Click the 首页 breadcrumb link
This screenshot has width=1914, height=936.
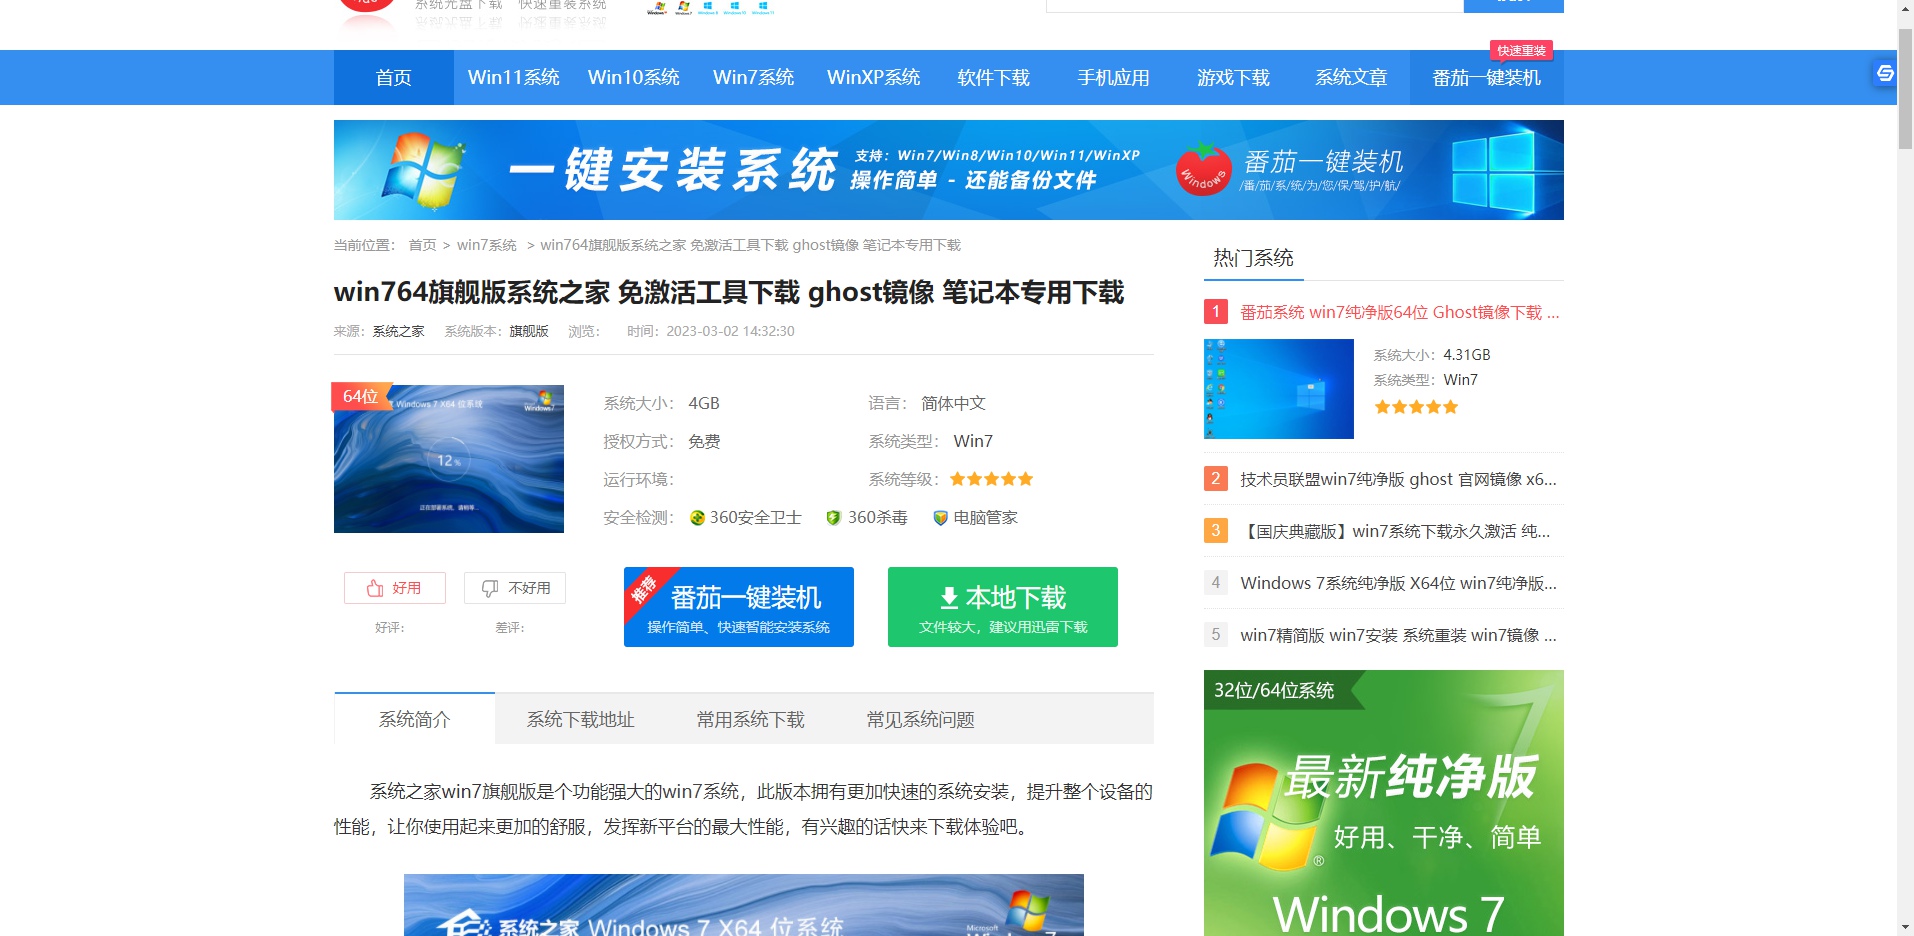pyautogui.click(x=422, y=245)
